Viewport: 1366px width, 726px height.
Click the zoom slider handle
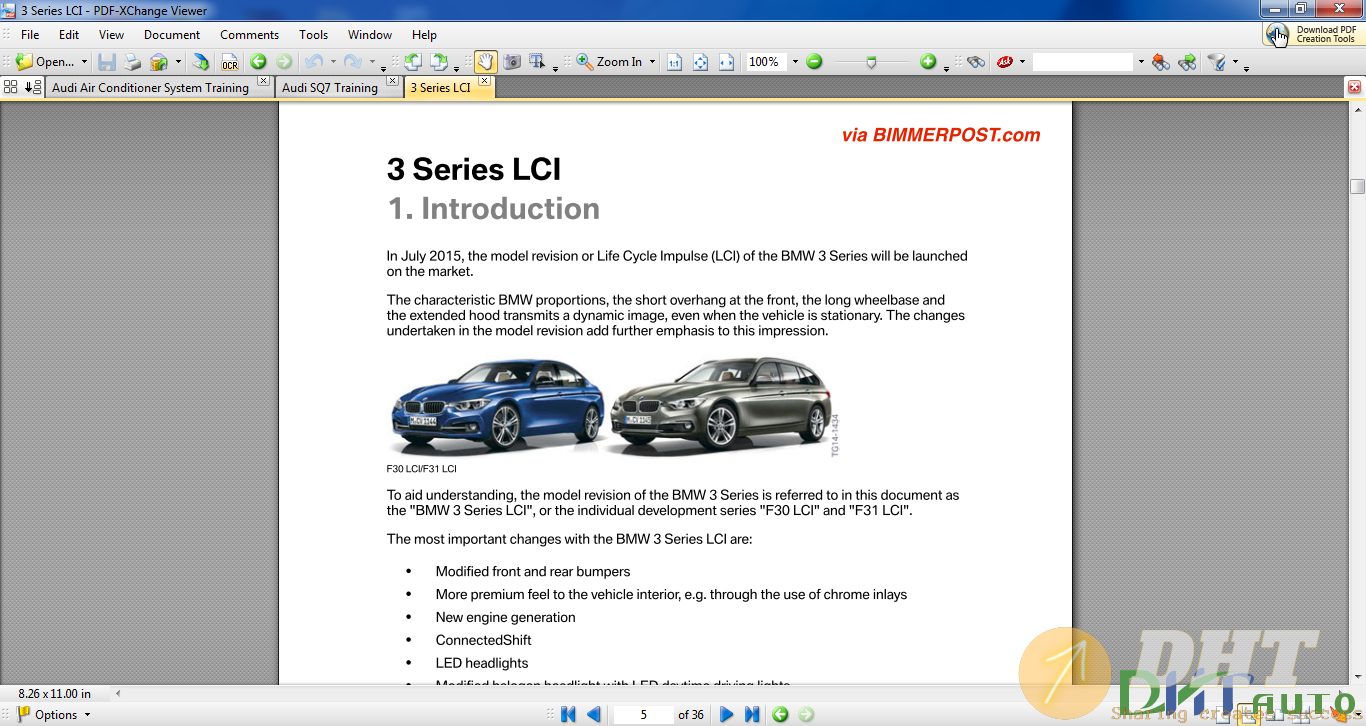[872, 62]
